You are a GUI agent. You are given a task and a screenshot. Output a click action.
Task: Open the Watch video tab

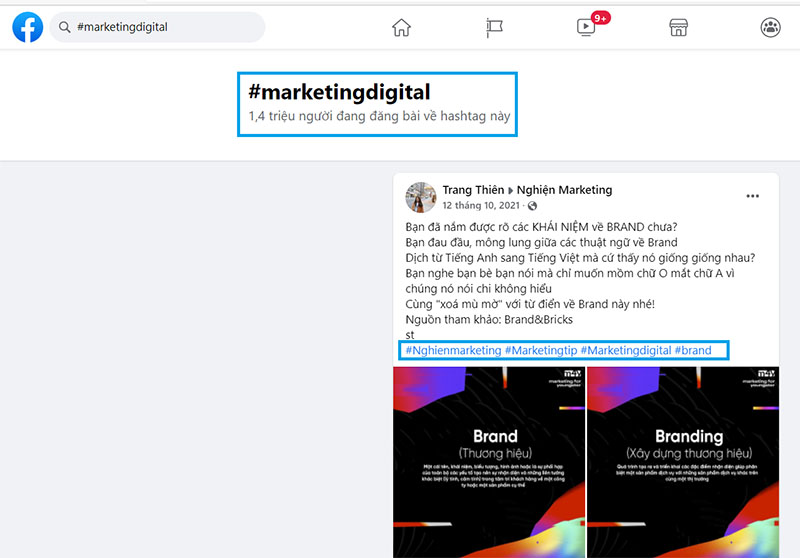click(x=586, y=27)
